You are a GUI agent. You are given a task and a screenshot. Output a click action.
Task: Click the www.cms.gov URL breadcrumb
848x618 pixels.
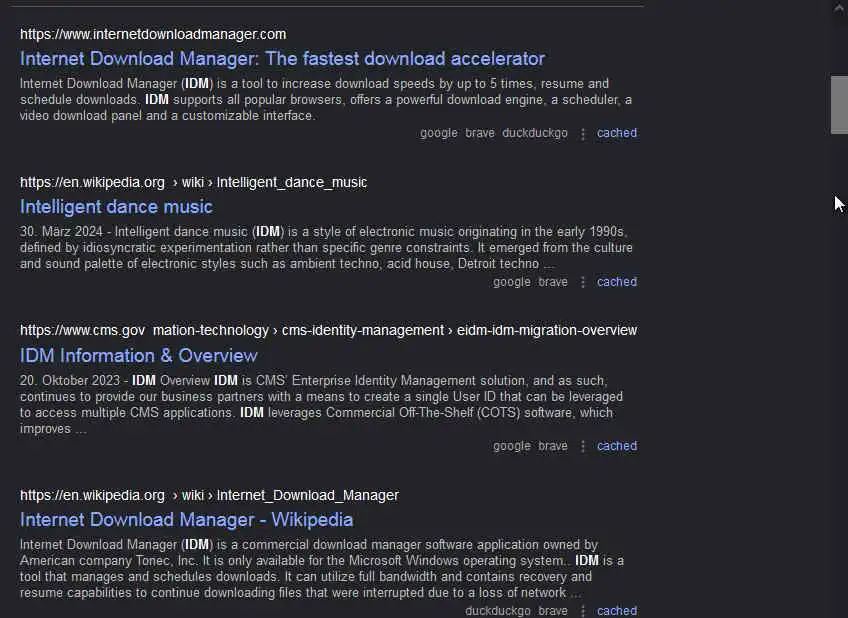click(328, 330)
